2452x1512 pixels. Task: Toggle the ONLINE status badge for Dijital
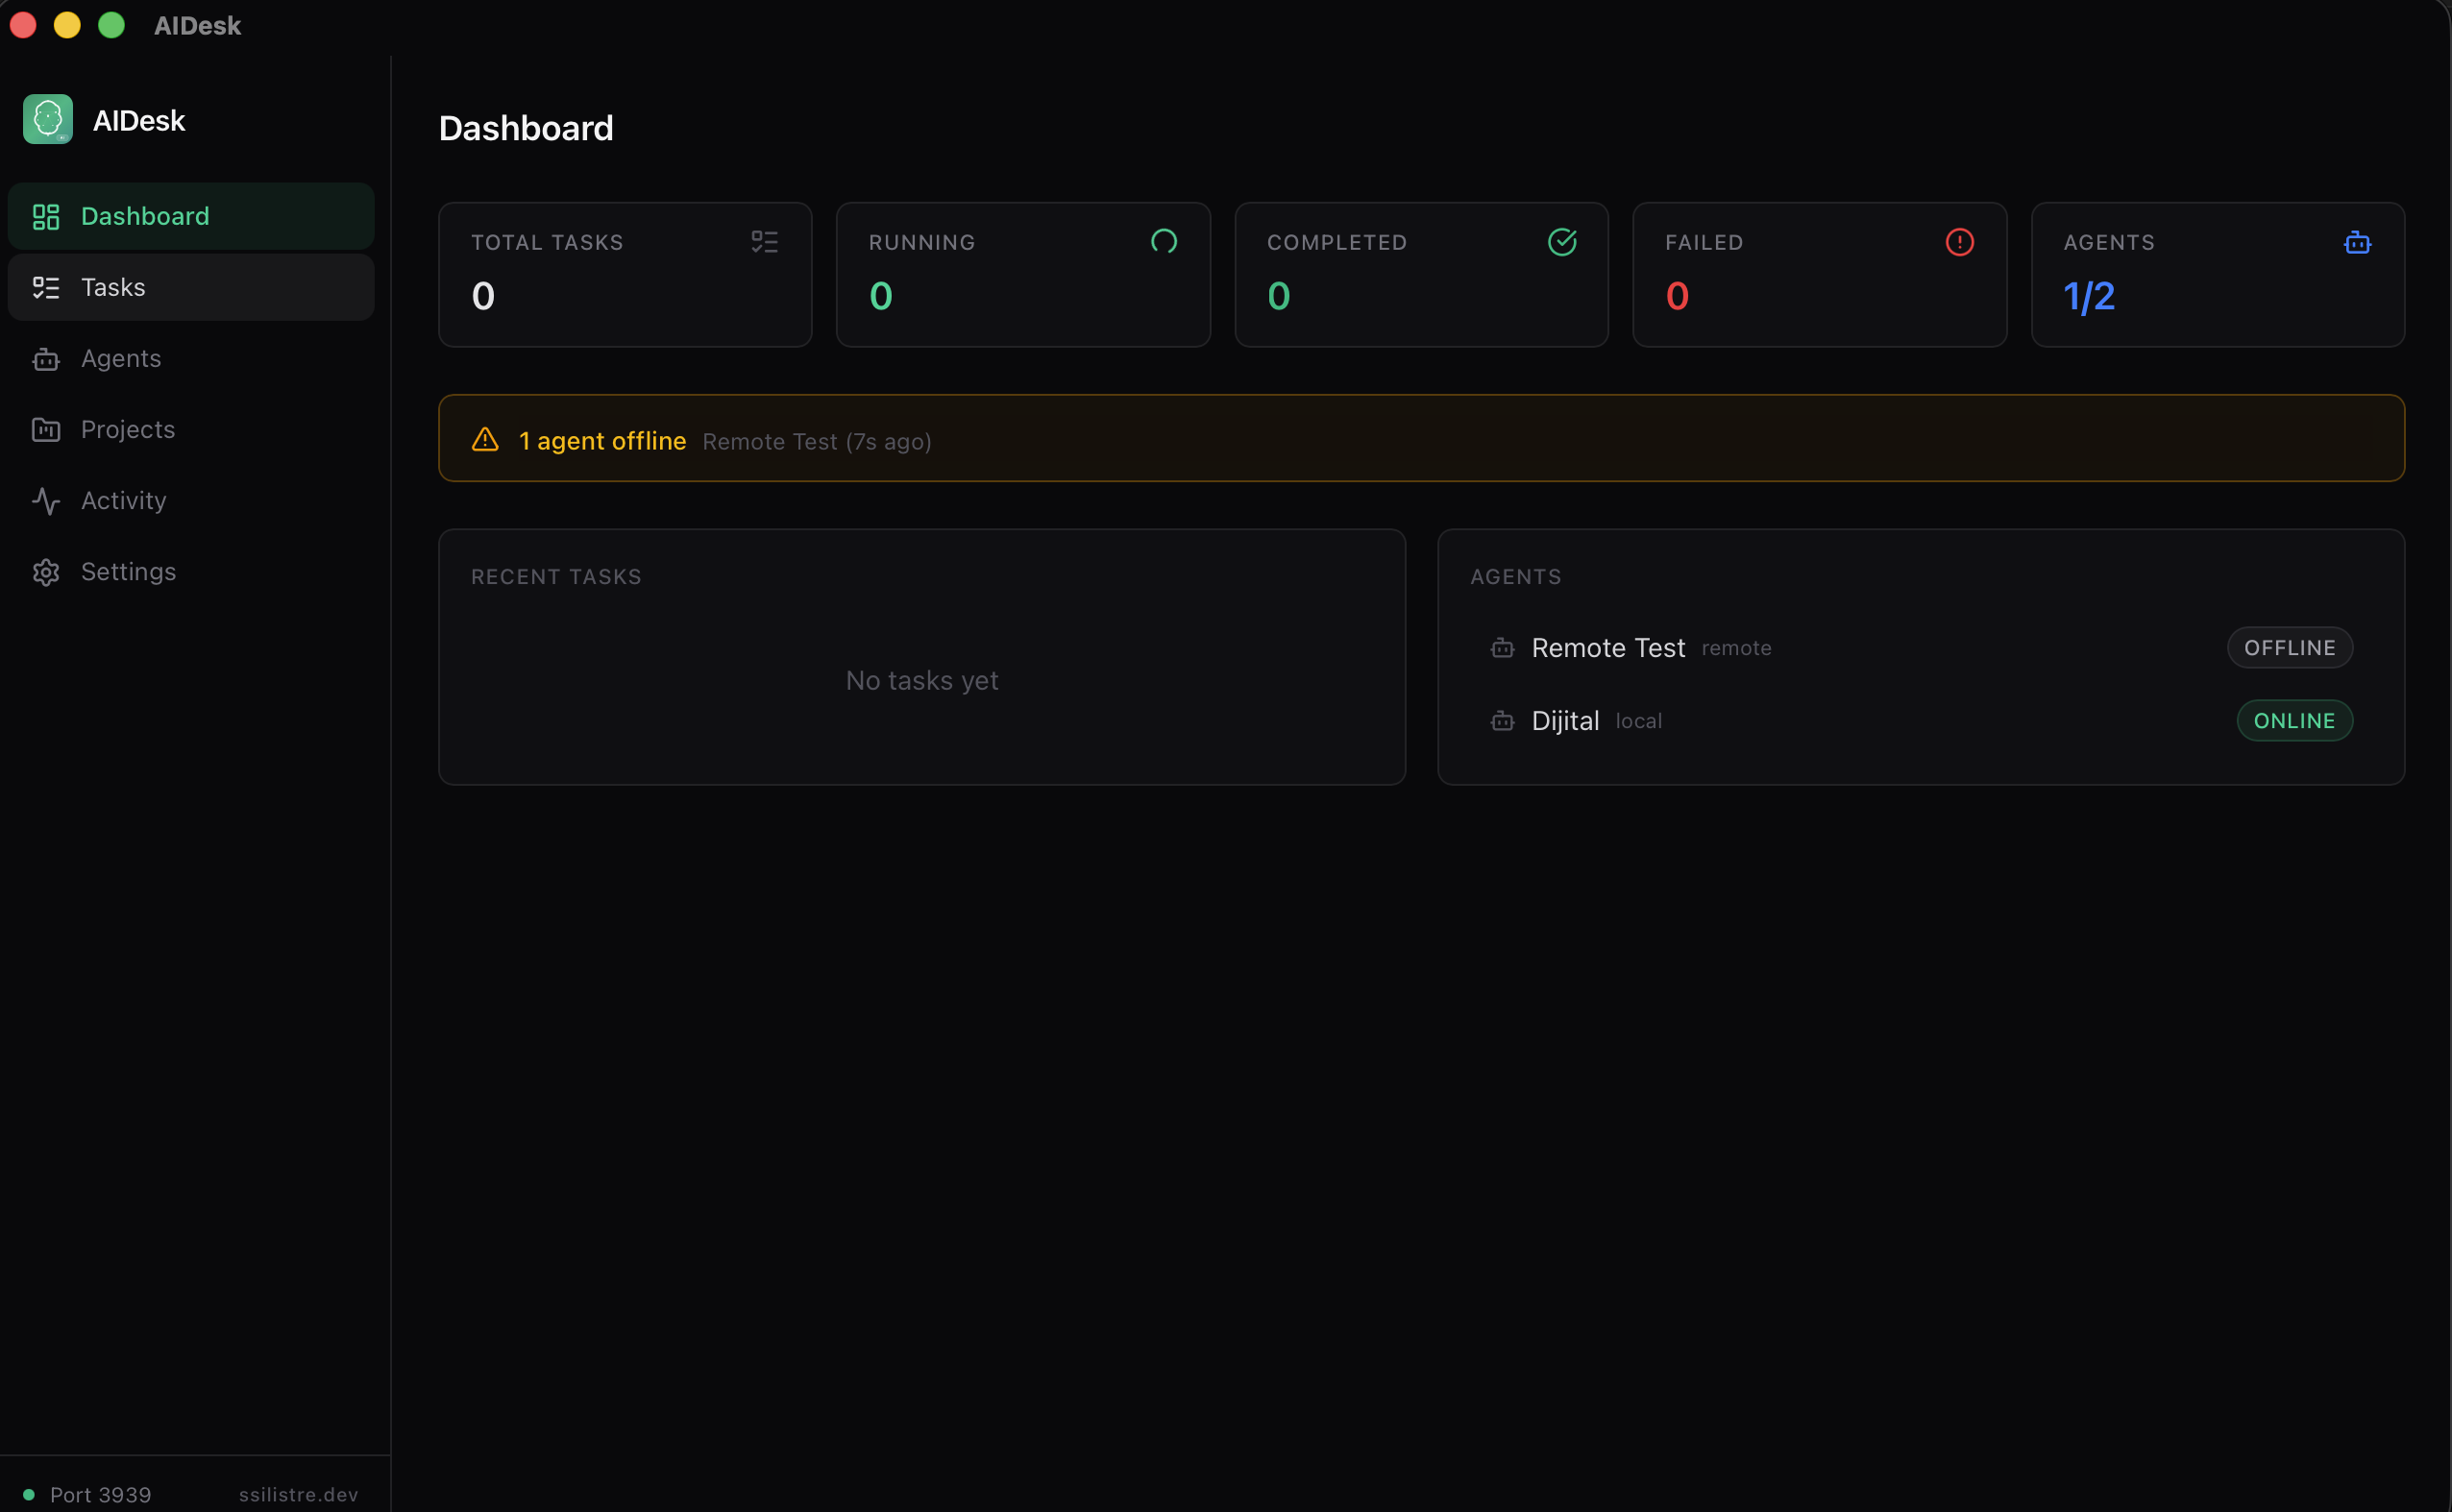point(2293,720)
